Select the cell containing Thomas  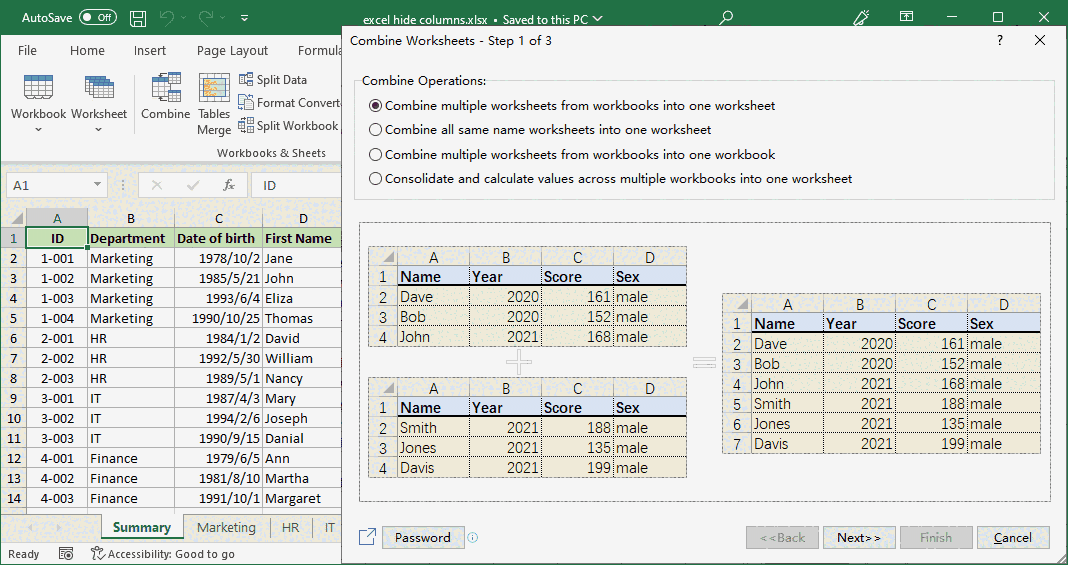pos(302,319)
